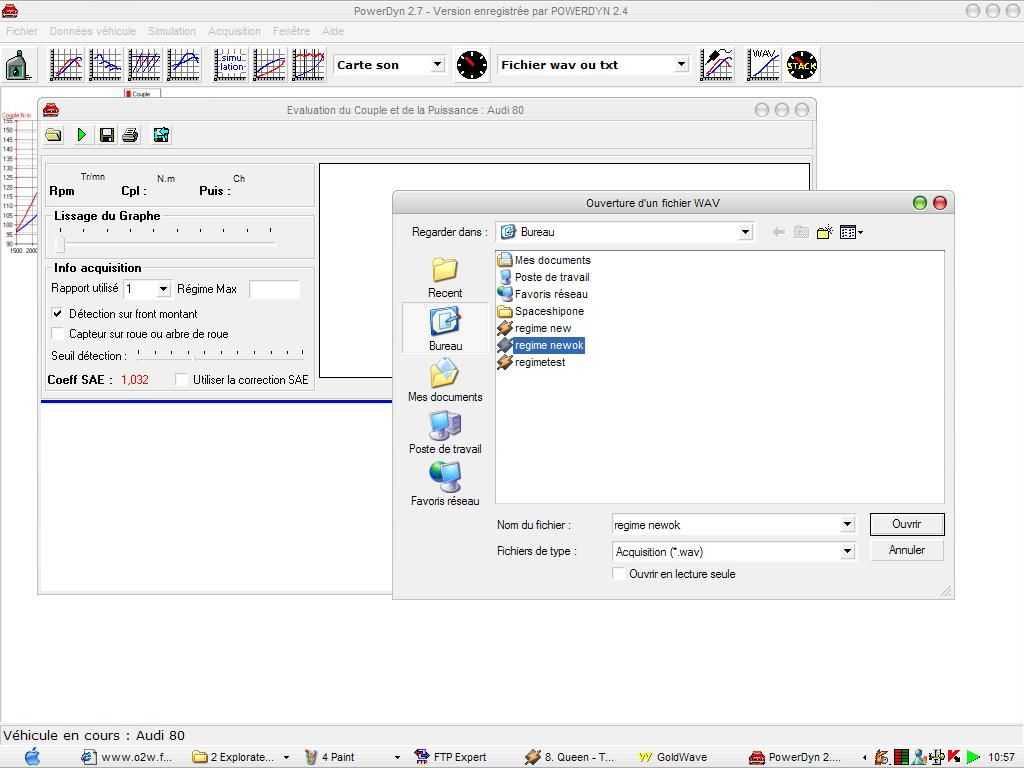Click the printer icon in Evaluation window
The height and width of the screenshot is (768, 1024).
(x=130, y=135)
